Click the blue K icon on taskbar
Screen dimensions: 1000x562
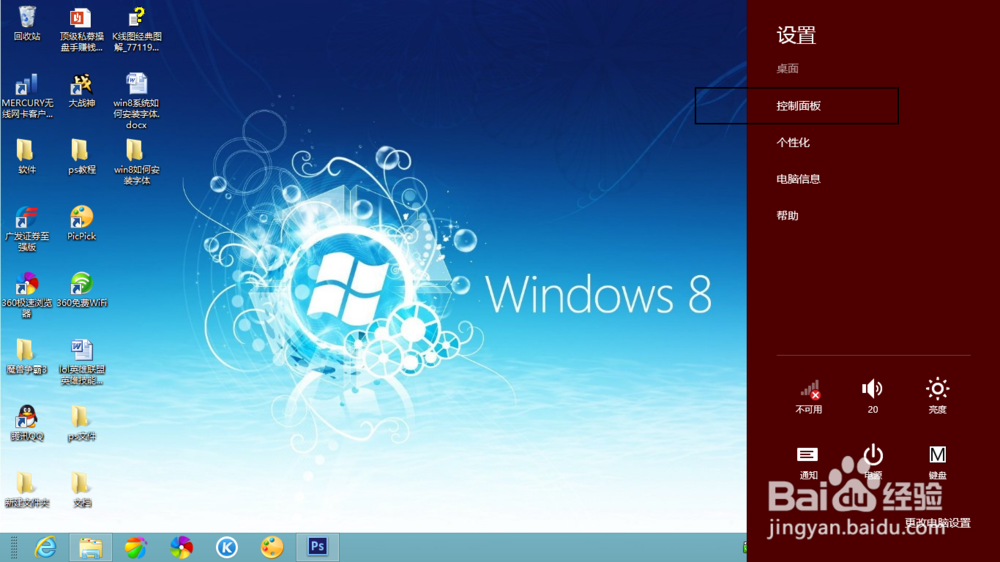(226, 547)
